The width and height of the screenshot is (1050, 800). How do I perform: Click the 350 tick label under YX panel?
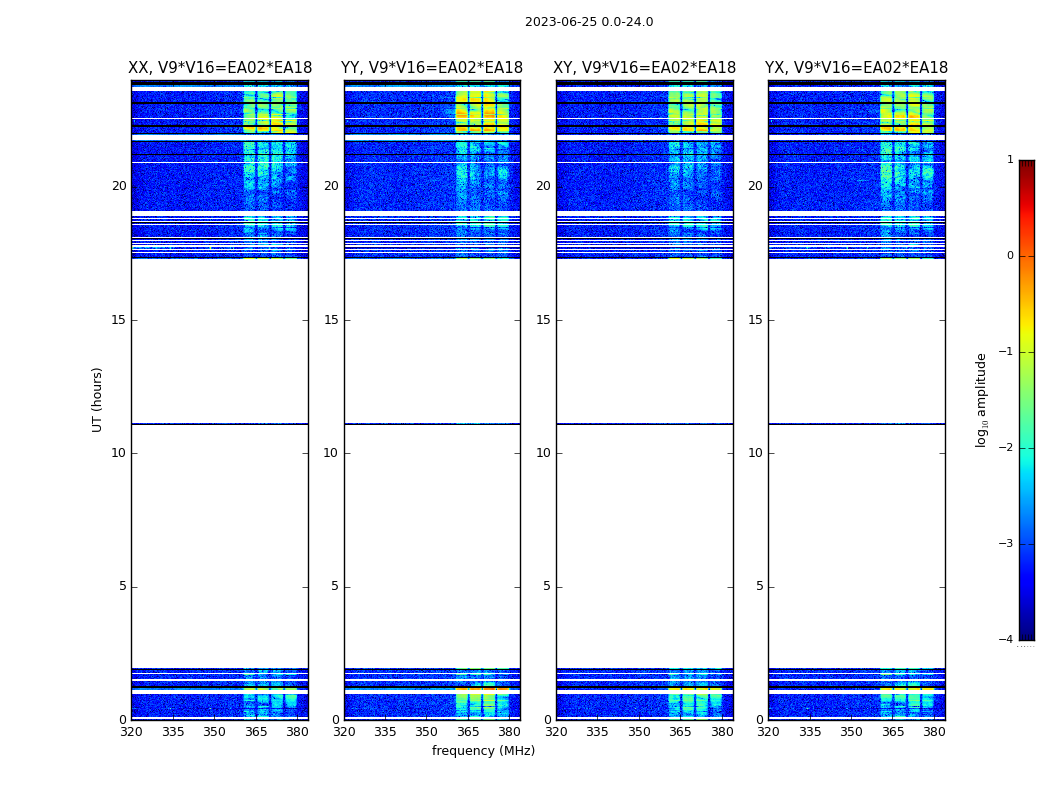pyautogui.click(x=851, y=732)
